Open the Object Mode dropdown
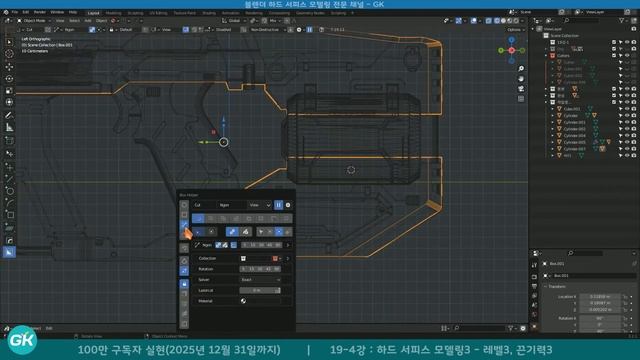The width and height of the screenshot is (640, 360). 34,20
